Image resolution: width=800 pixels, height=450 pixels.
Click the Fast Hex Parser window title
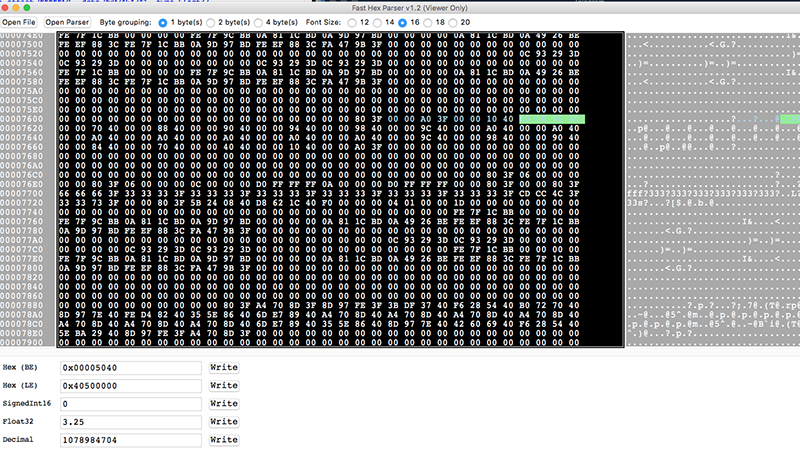(x=409, y=8)
